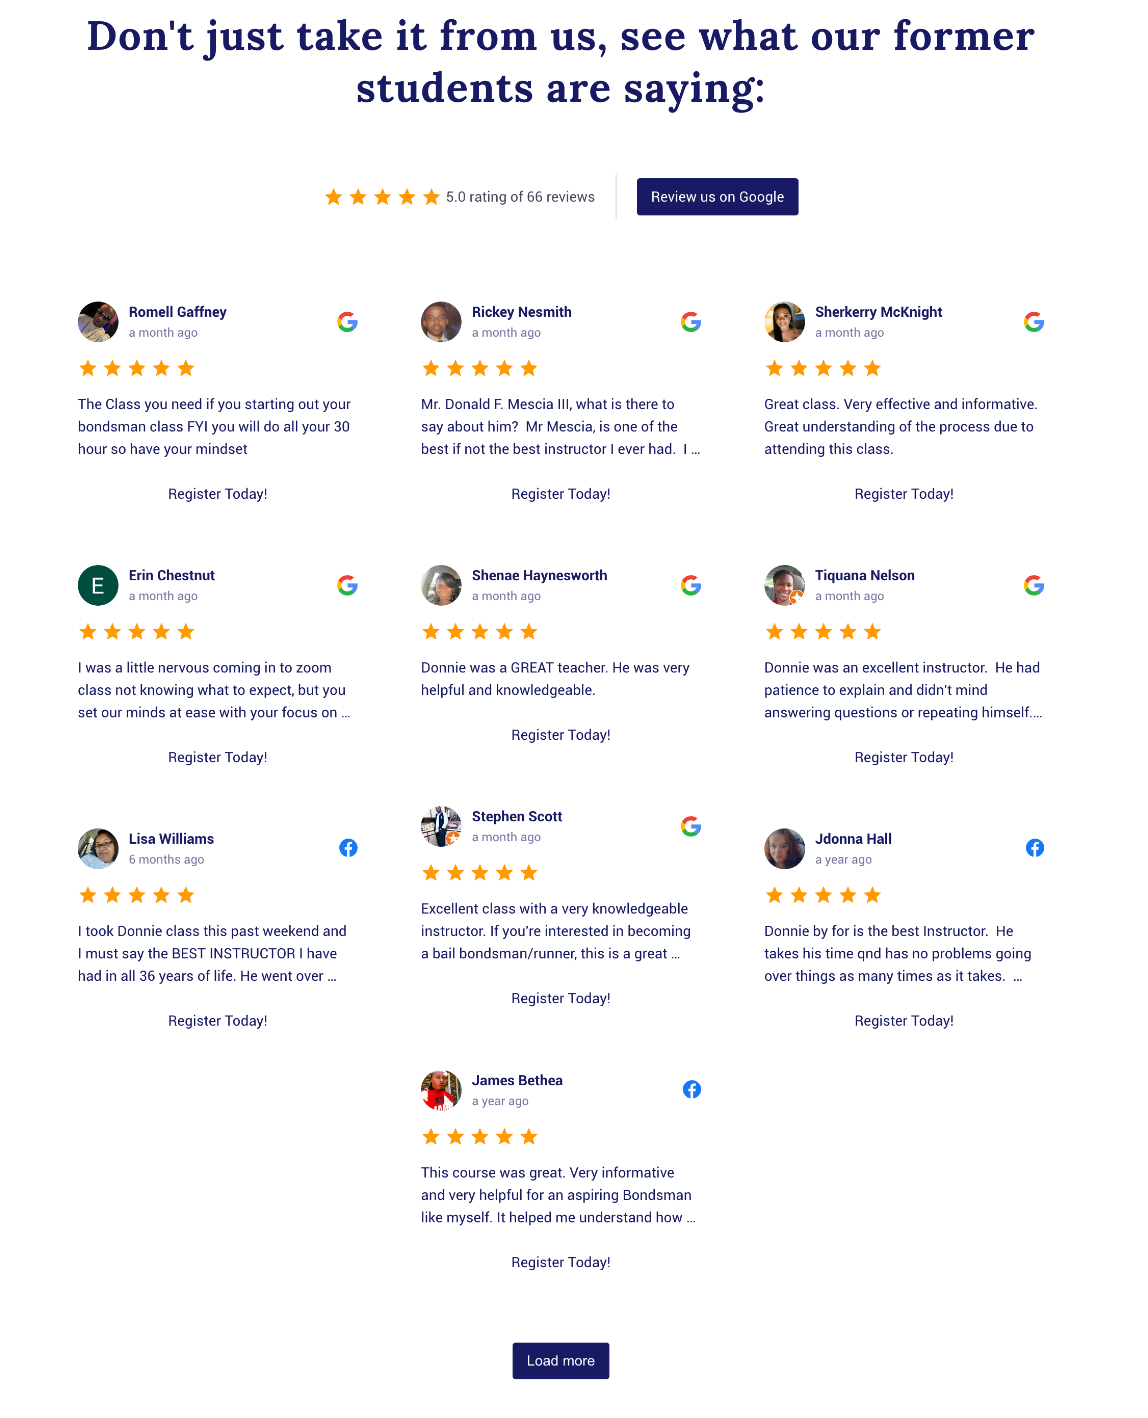Image resolution: width=1148 pixels, height=1418 pixels.
Task: Open Erin Chestnut's avatar initial circle
Action: [x=98, y=585]
